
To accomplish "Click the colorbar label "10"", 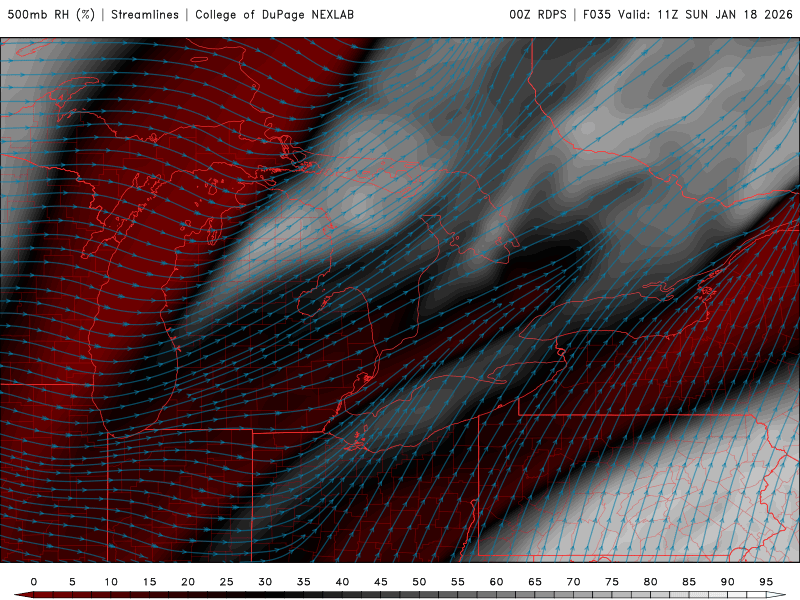I will 111,582.
